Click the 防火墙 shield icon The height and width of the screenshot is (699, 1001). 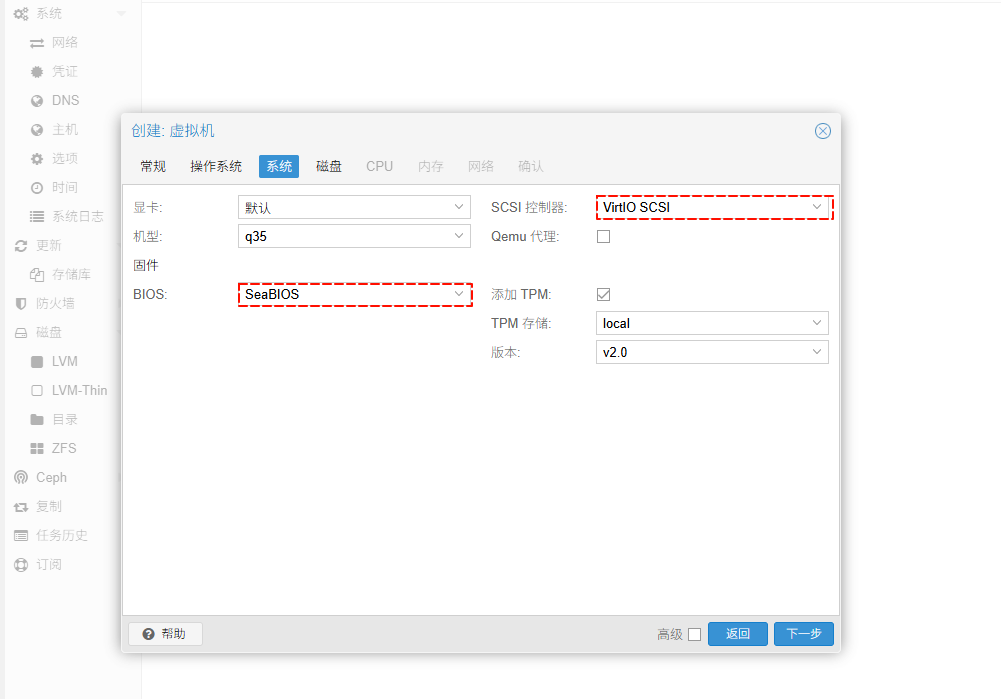21,304
